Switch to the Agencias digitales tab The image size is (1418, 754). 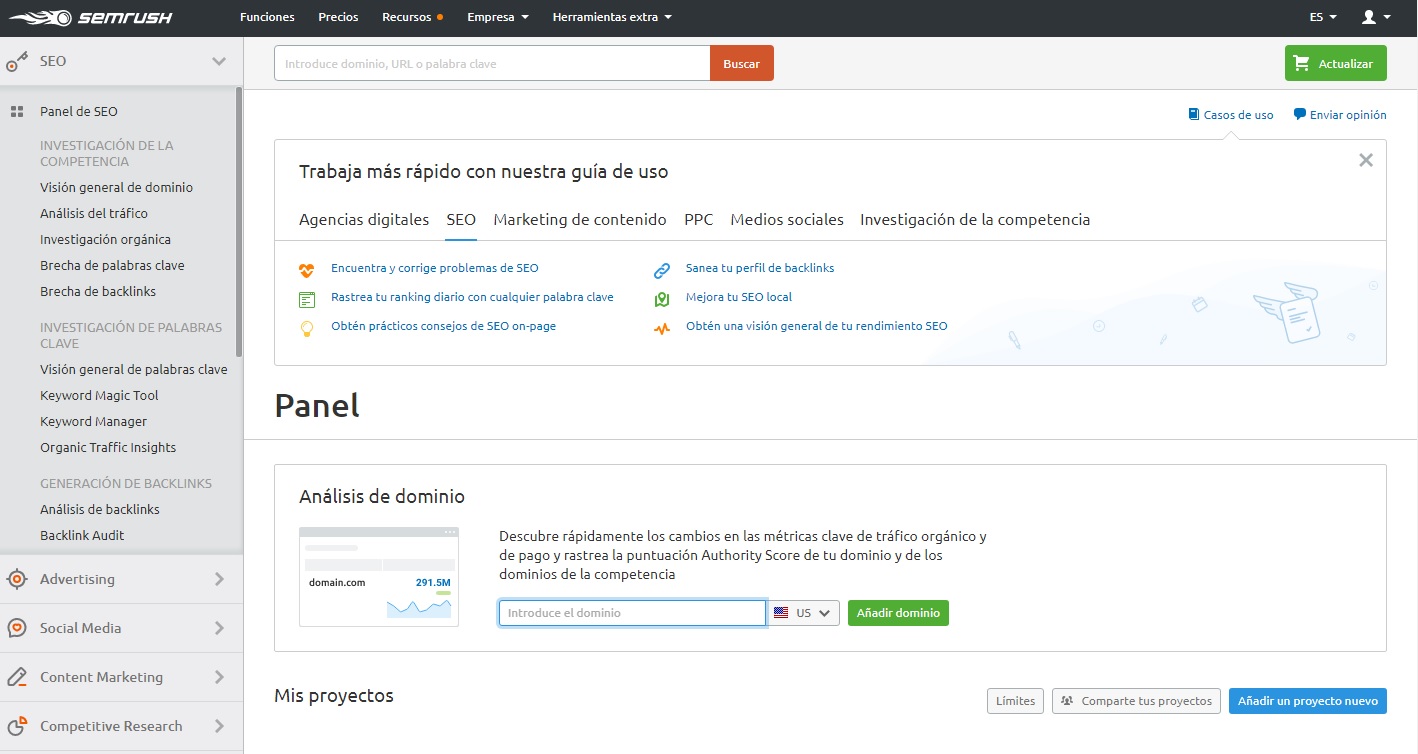(364, 220)
